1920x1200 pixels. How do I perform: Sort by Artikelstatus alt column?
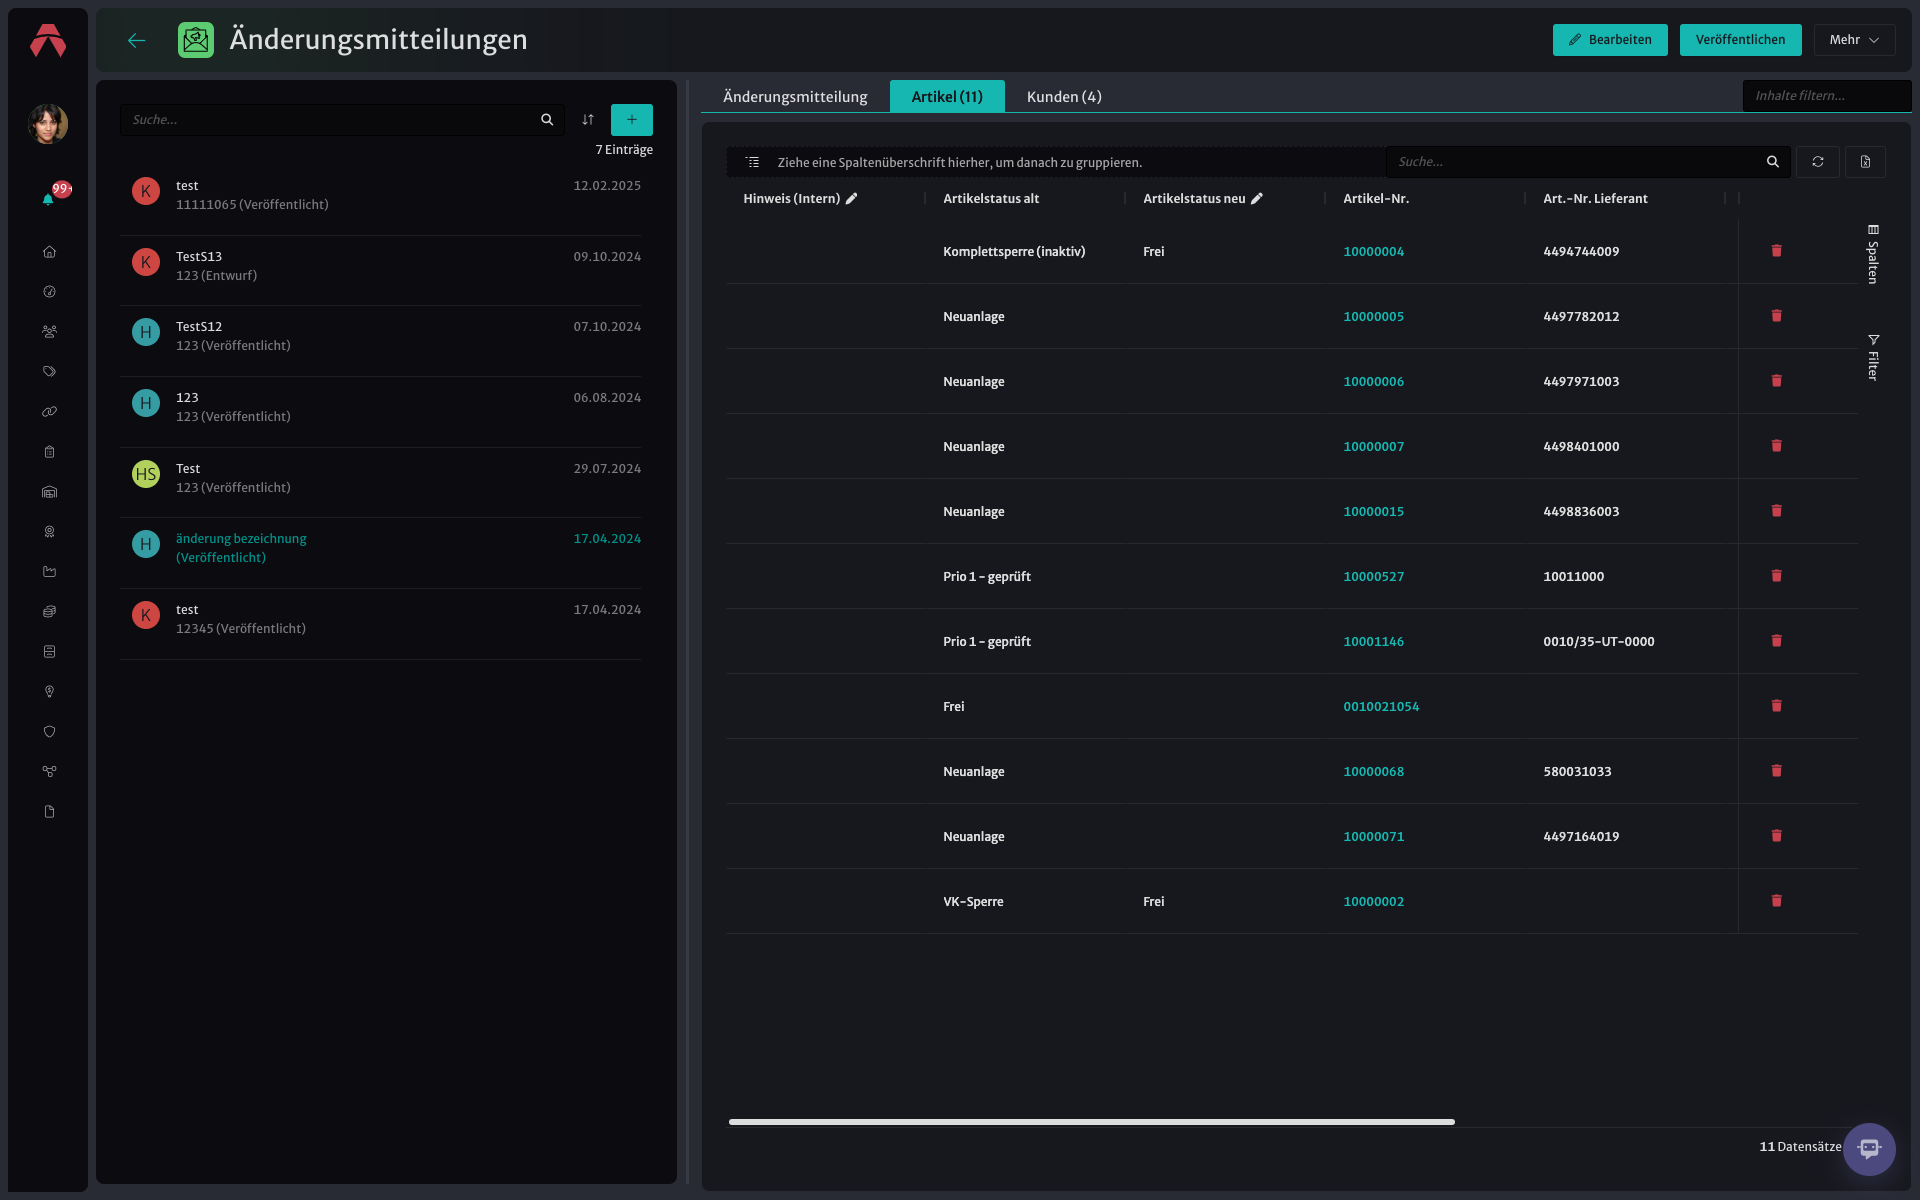pyautogui.click(x=991, y=199)
